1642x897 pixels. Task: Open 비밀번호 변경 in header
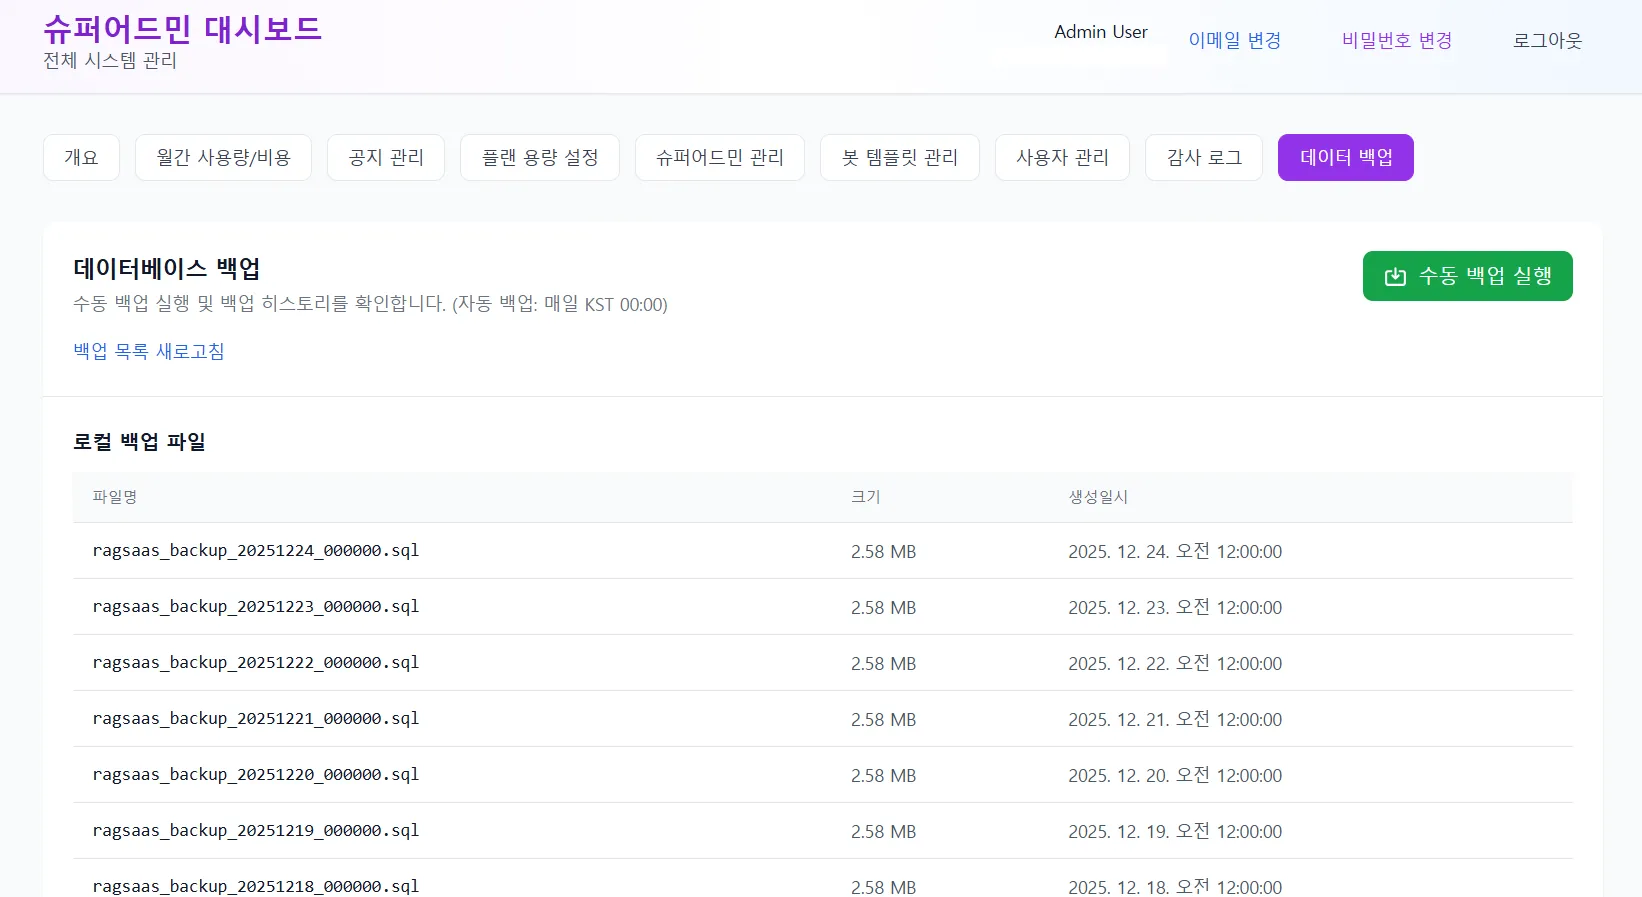1396,40
